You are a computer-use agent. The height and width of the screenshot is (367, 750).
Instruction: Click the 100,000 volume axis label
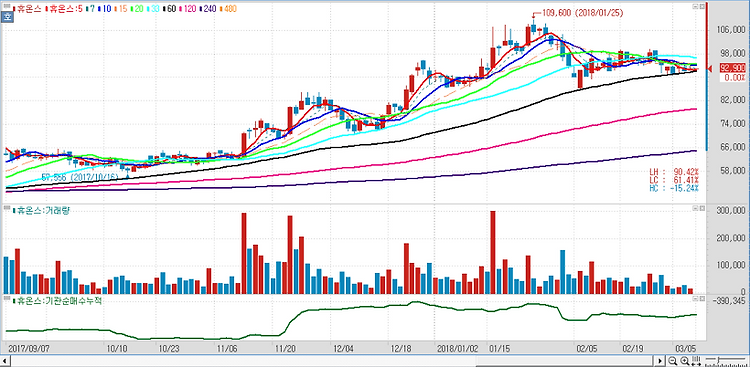pyautogui.click(x=732, y=265)
